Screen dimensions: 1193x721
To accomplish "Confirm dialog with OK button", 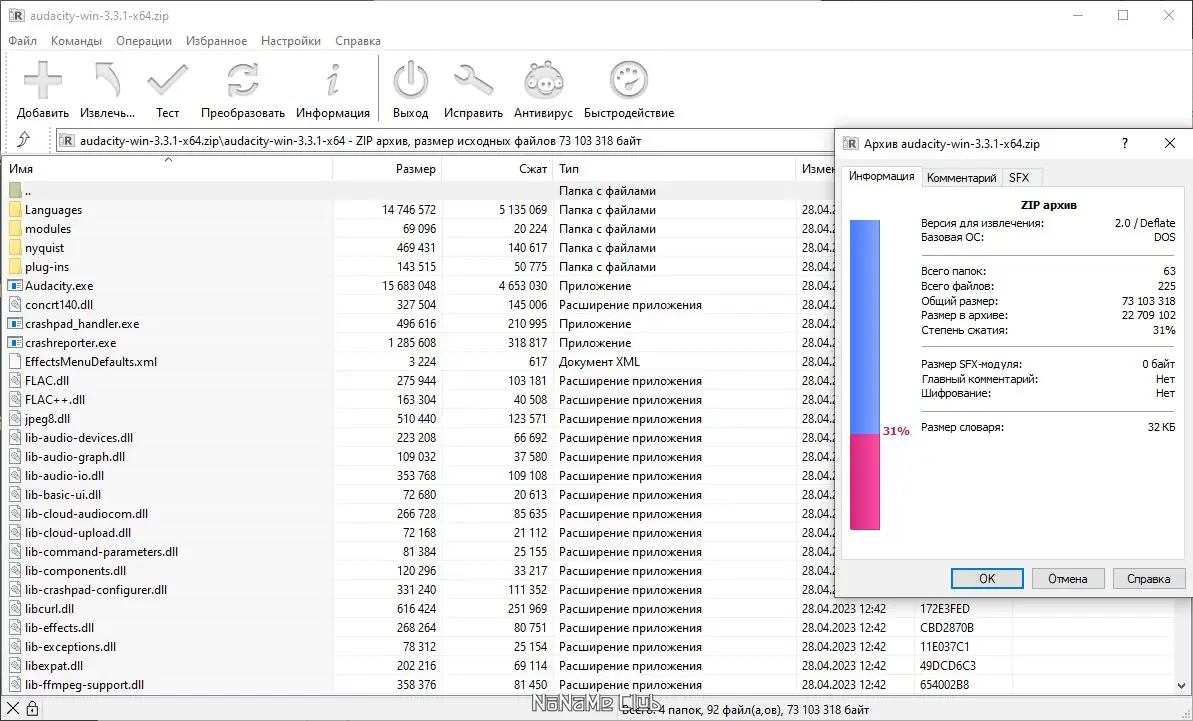I will coord(987,579).
